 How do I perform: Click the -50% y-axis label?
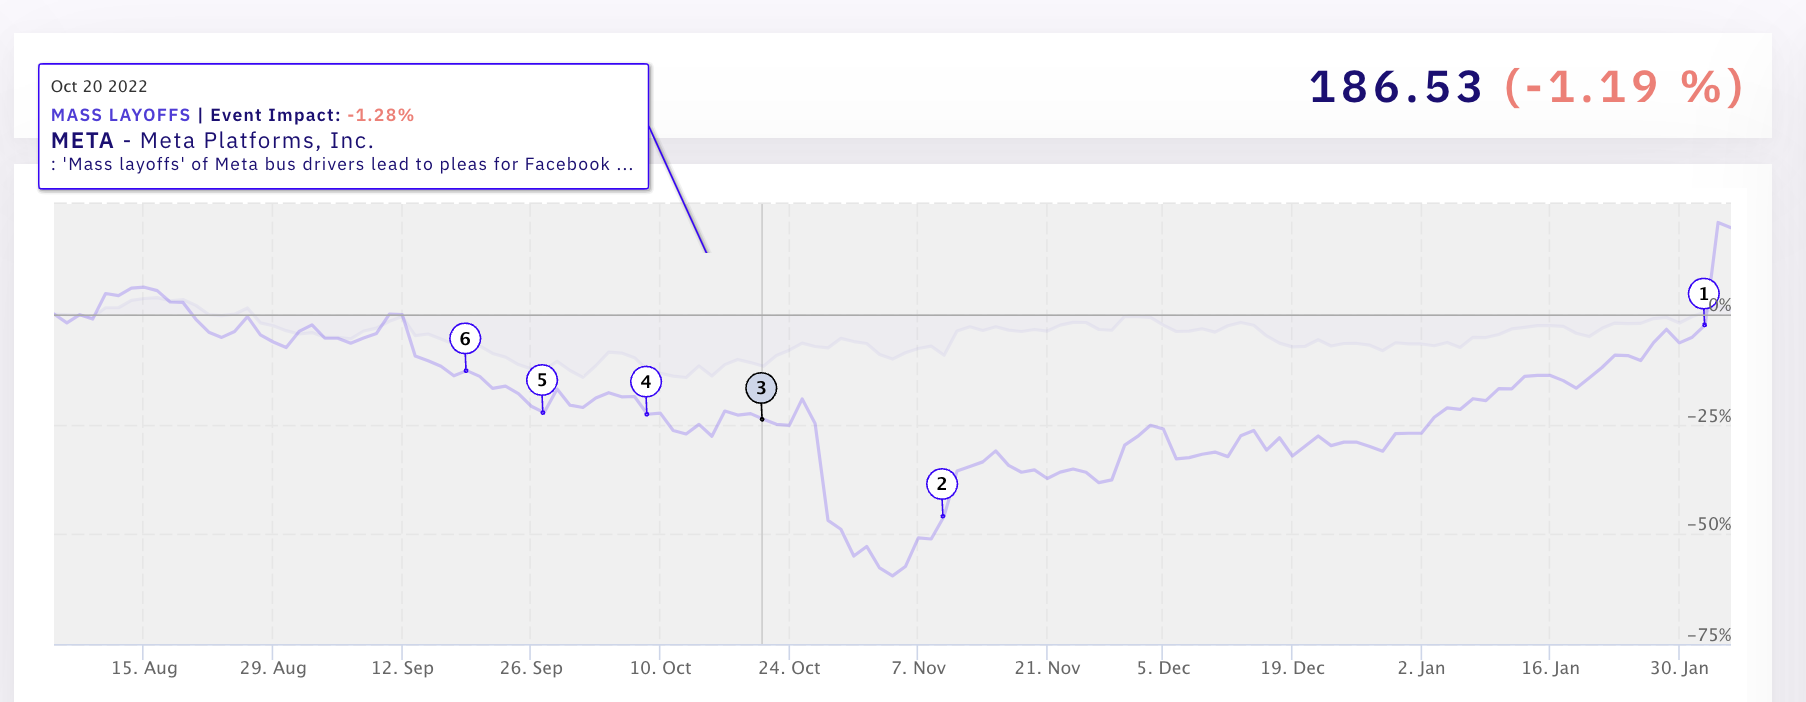1708,524
